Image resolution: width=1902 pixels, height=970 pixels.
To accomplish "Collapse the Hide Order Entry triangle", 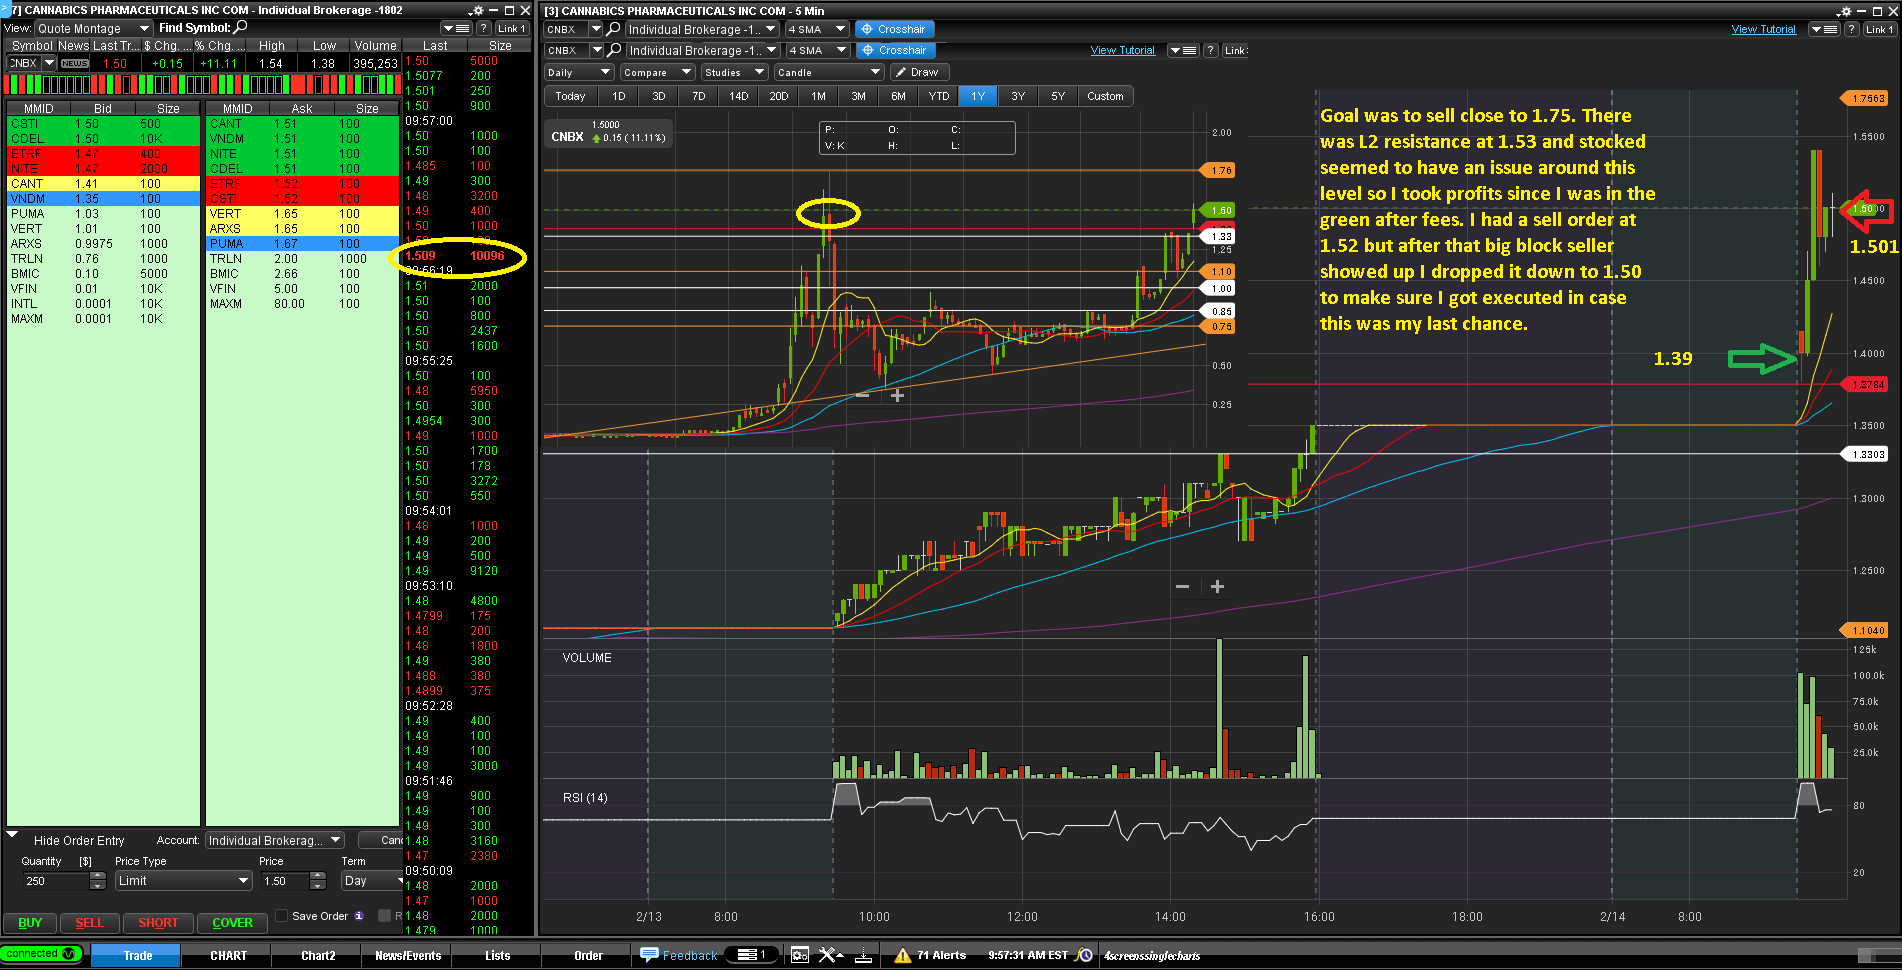I will click(12, 835).
